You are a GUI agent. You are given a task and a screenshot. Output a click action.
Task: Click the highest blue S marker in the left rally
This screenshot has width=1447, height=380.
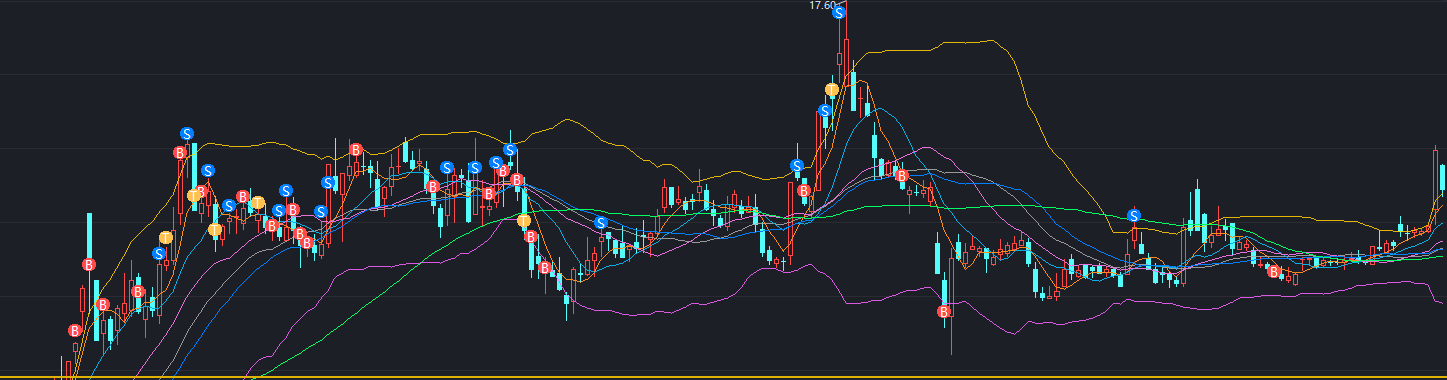[187, 133]
